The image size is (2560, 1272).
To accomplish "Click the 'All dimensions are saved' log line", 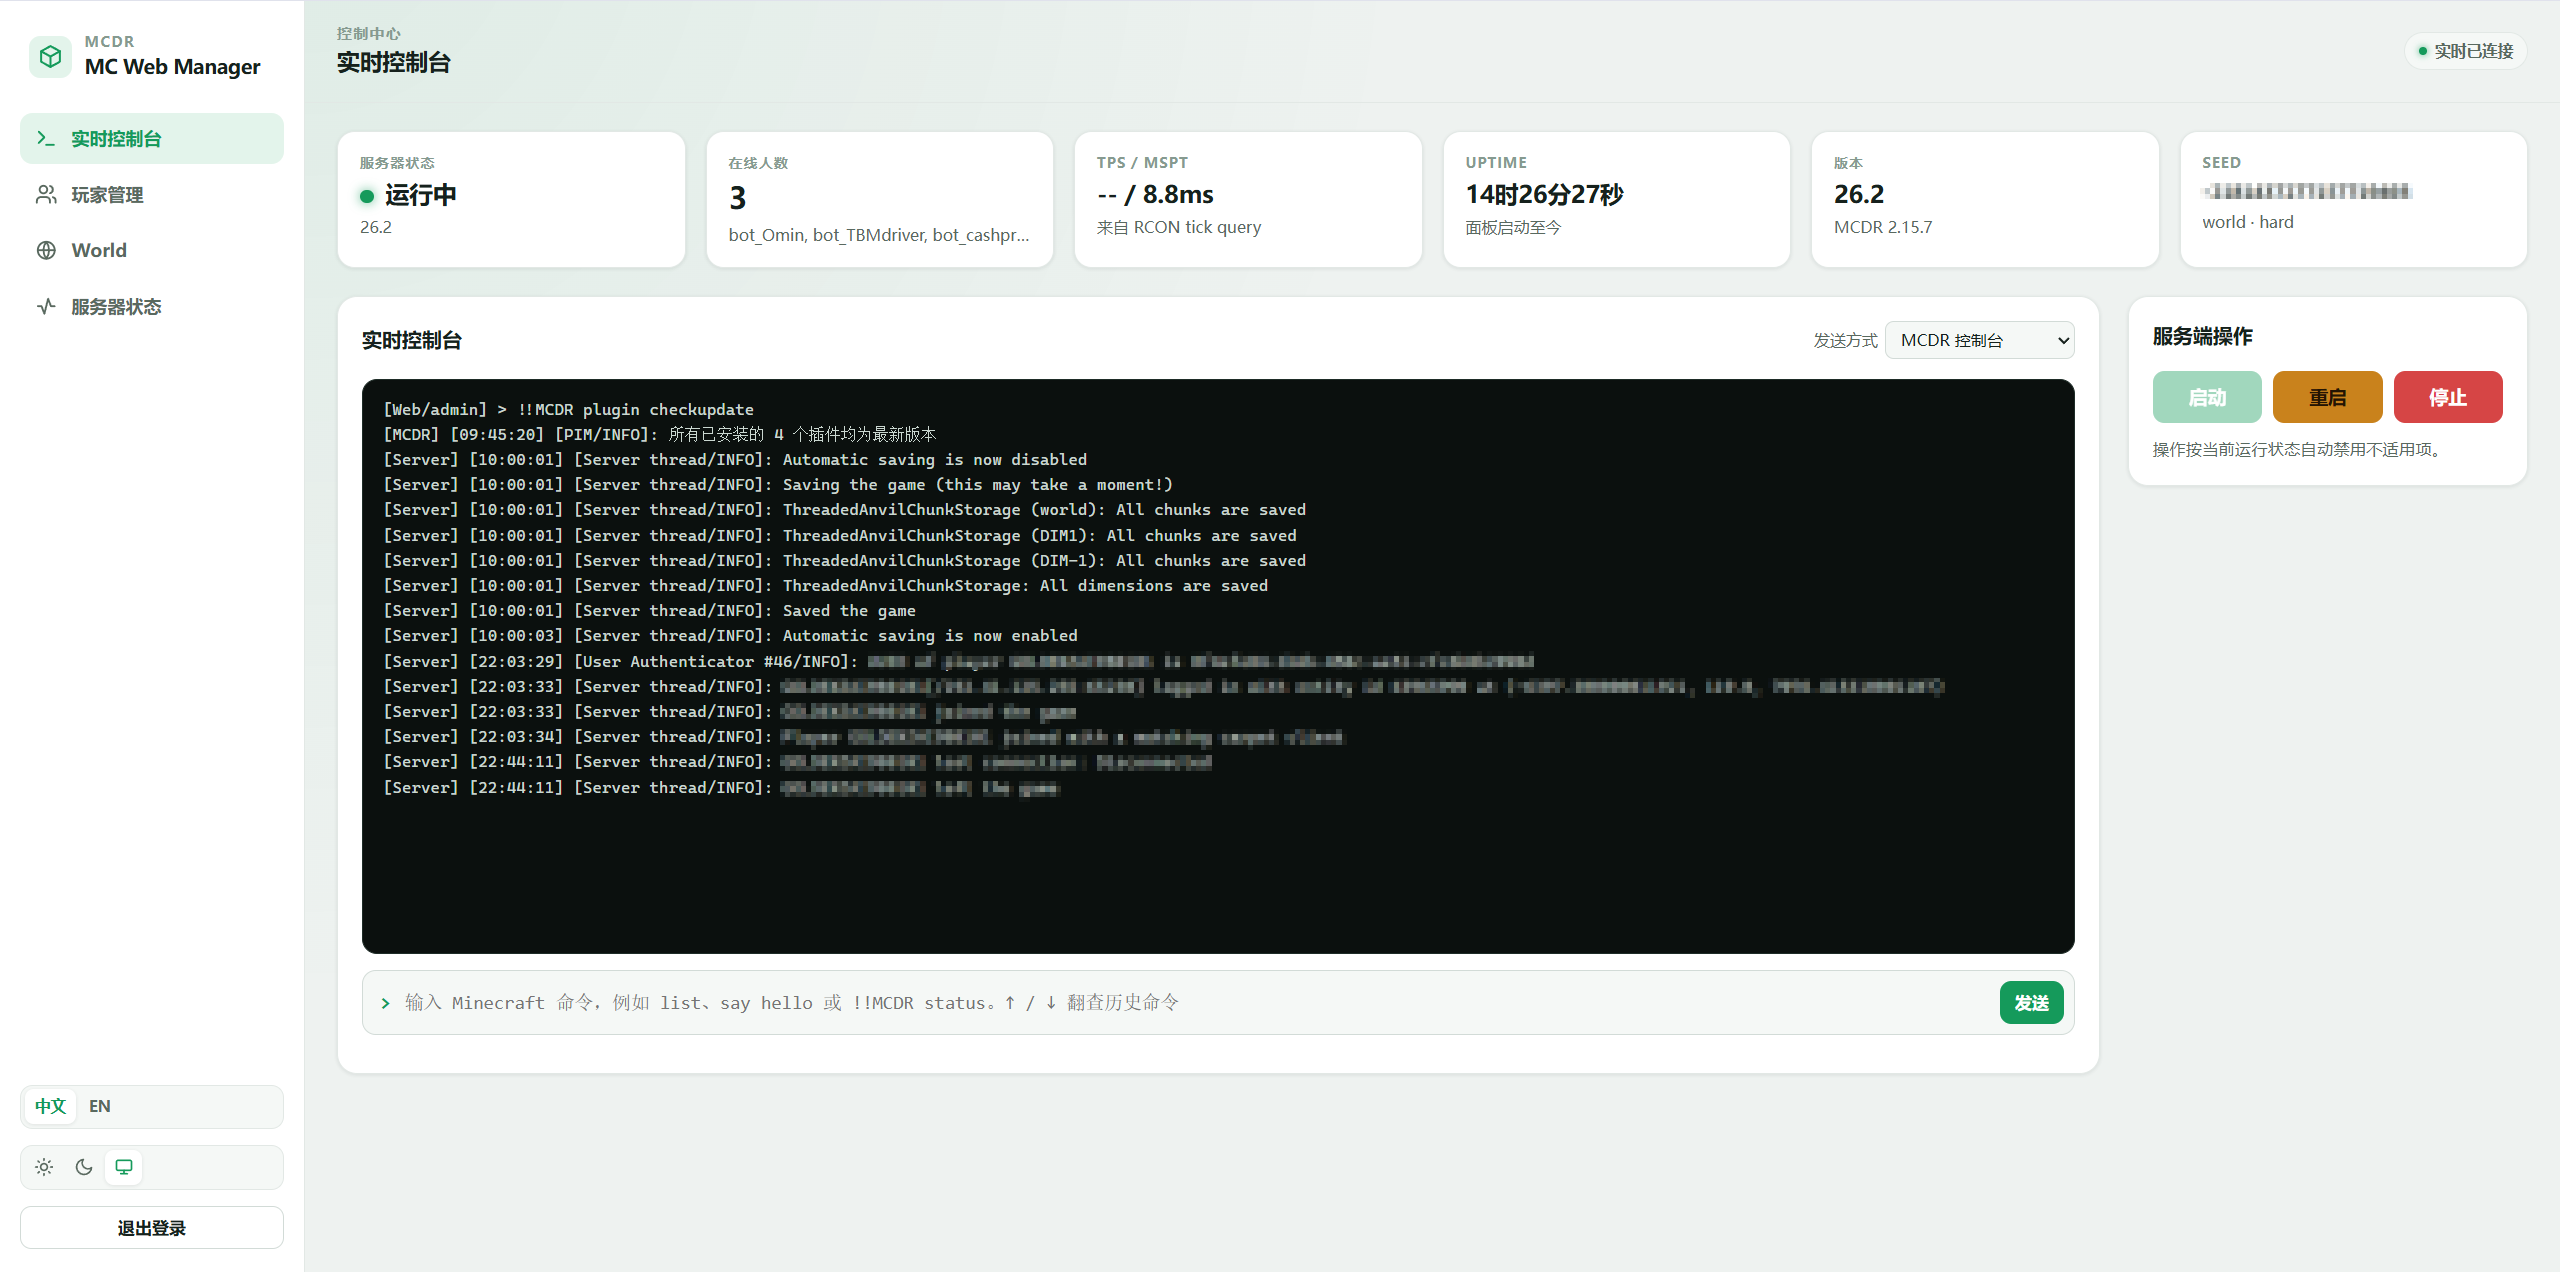I will [826, 585].
